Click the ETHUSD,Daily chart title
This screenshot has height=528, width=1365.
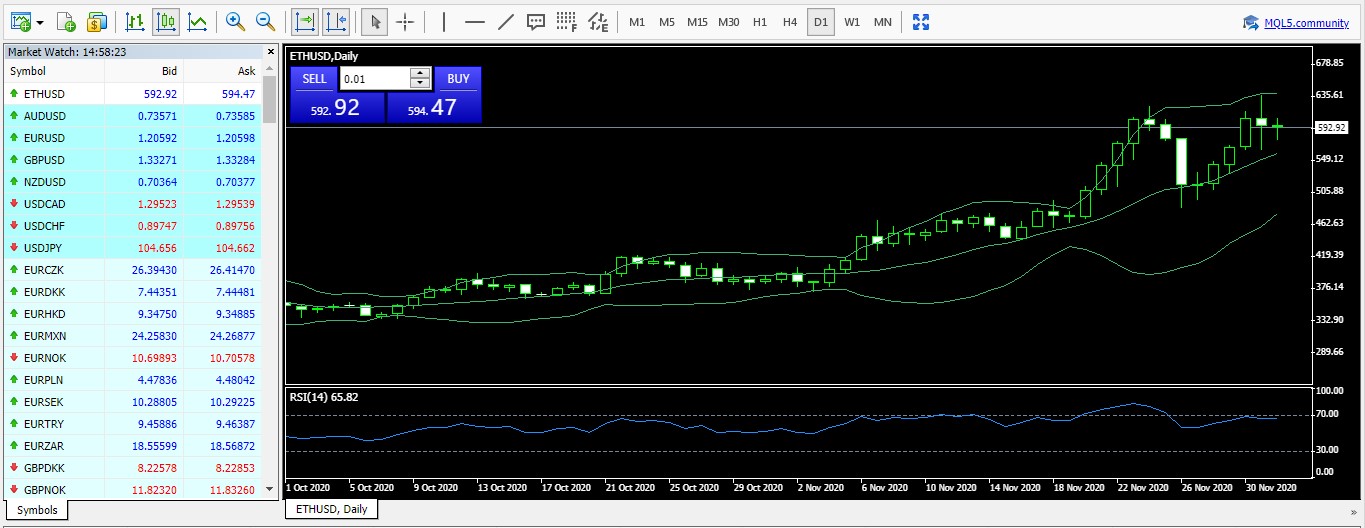323,56
